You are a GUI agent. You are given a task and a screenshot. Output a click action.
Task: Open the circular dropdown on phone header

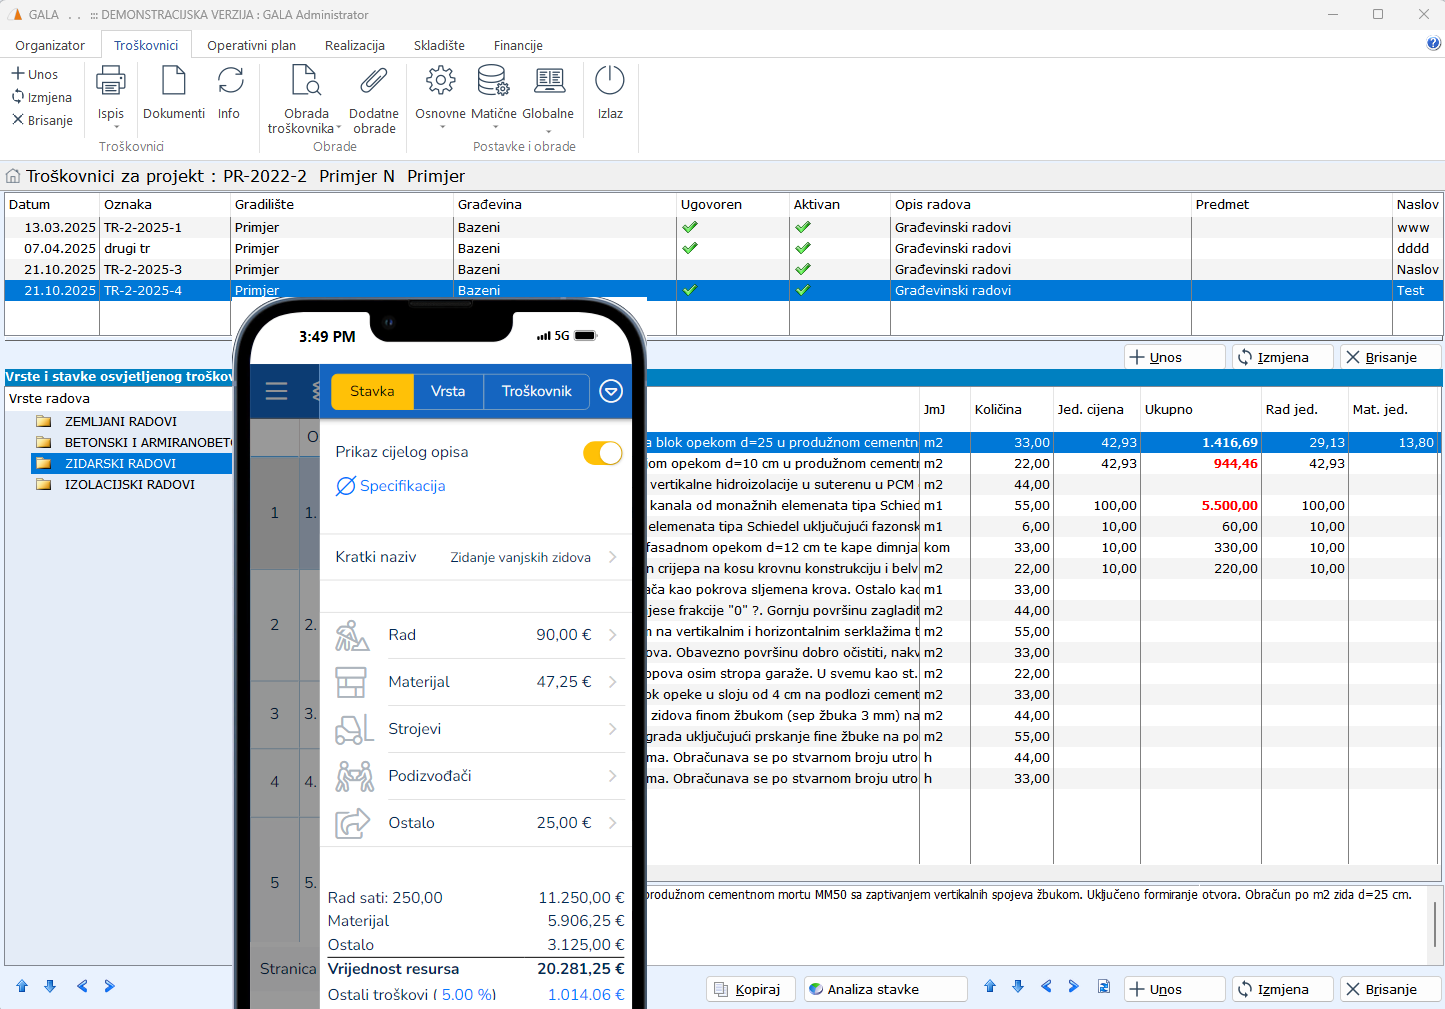[611, 391]
